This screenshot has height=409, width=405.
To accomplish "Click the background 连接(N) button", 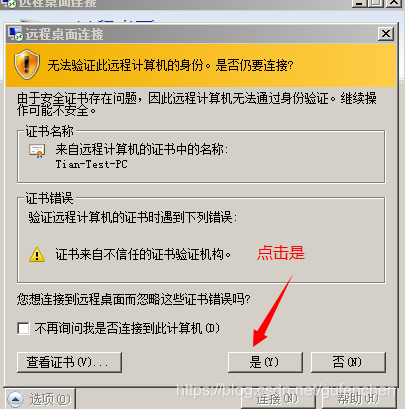I will [277, 399].
